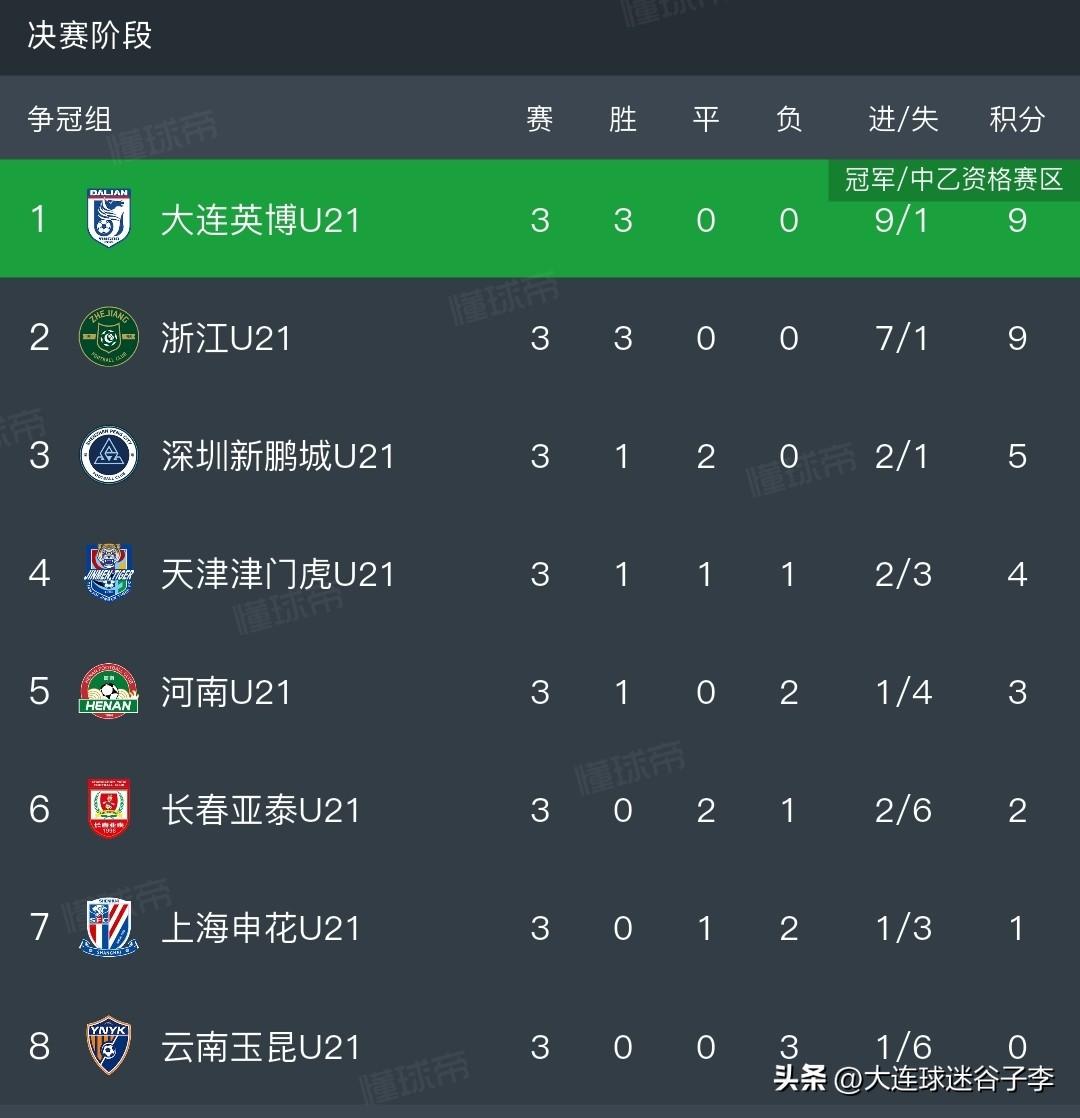Click the Dalian Yingbo U21 team crest
This screenshot has height=1118, width=1080.
(x=108, y=217)
